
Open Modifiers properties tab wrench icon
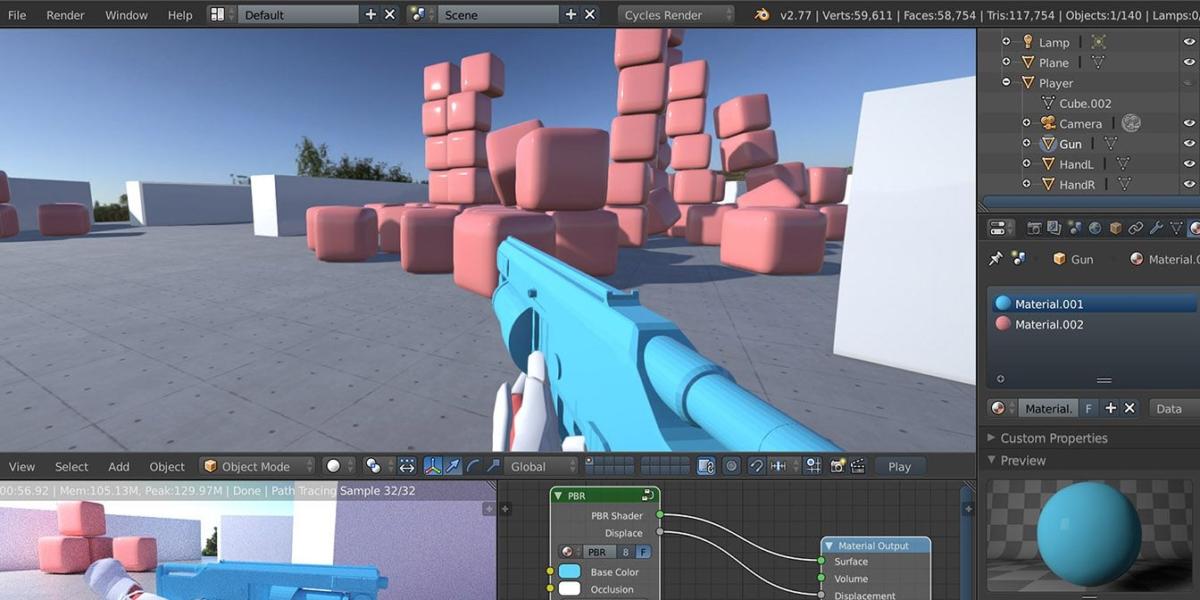click(1156, 228)
